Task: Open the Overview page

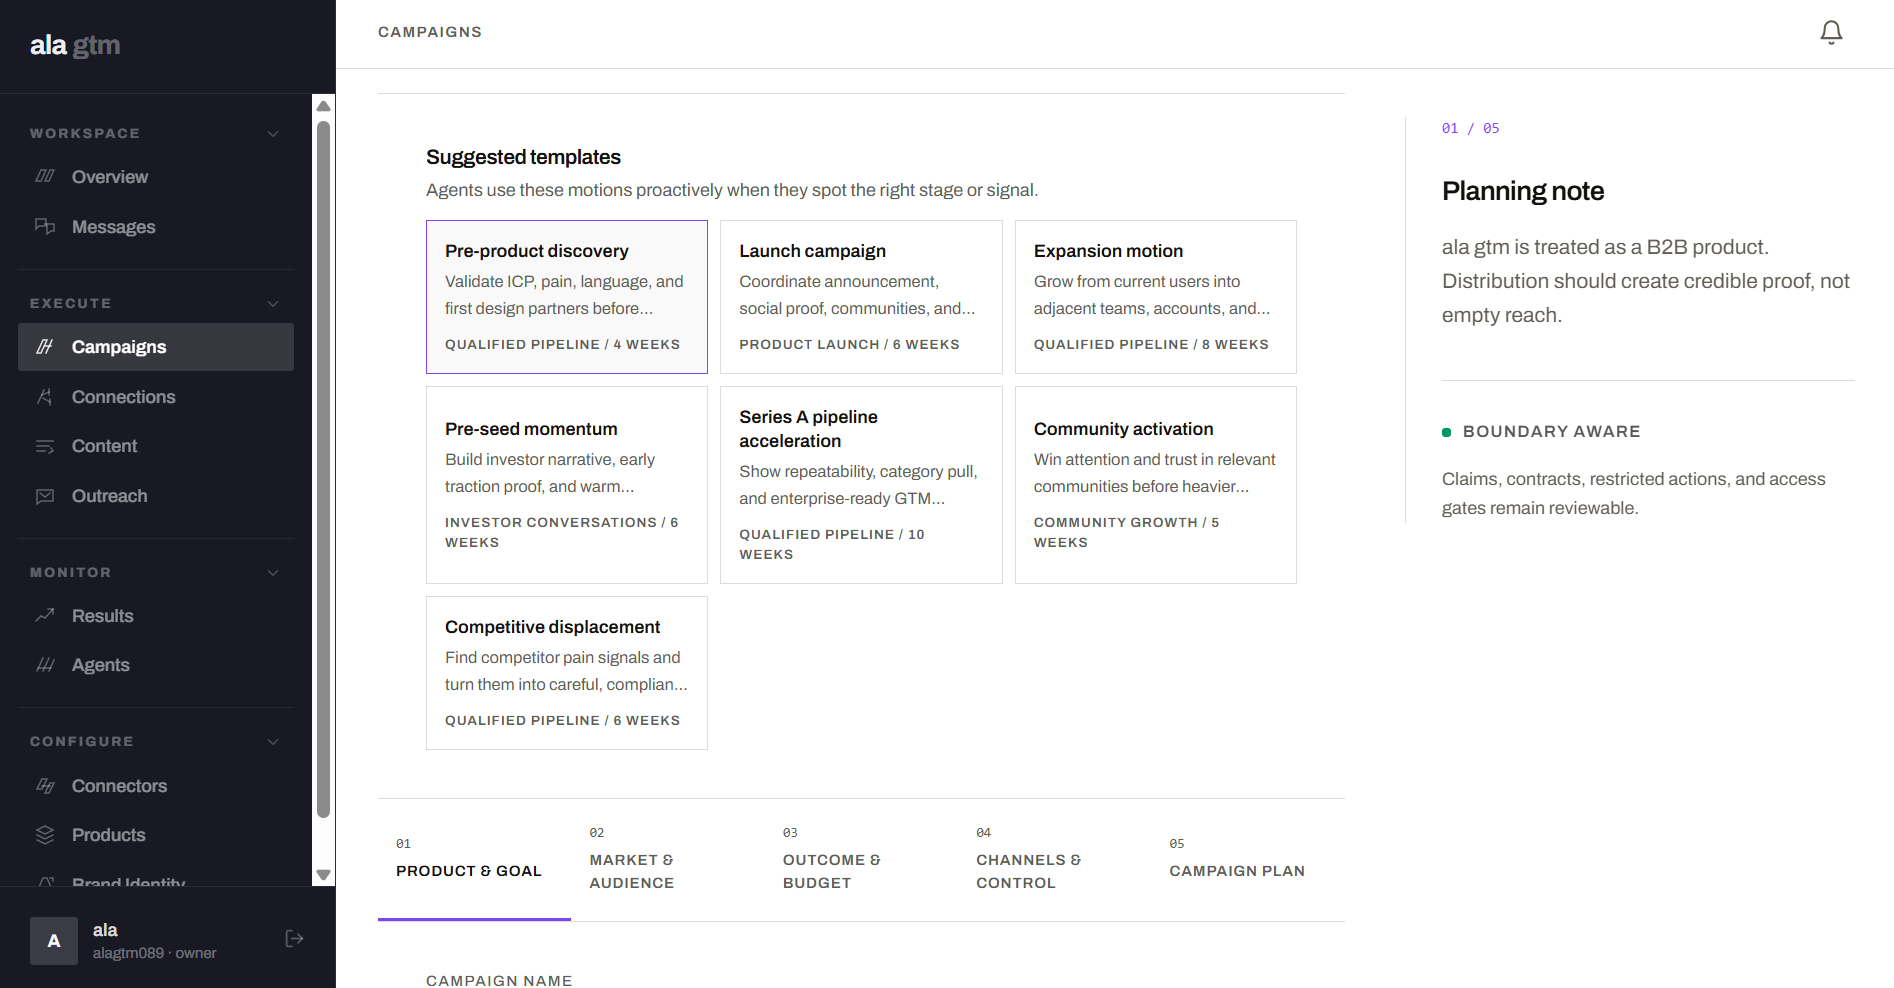Action: [156, 177]
